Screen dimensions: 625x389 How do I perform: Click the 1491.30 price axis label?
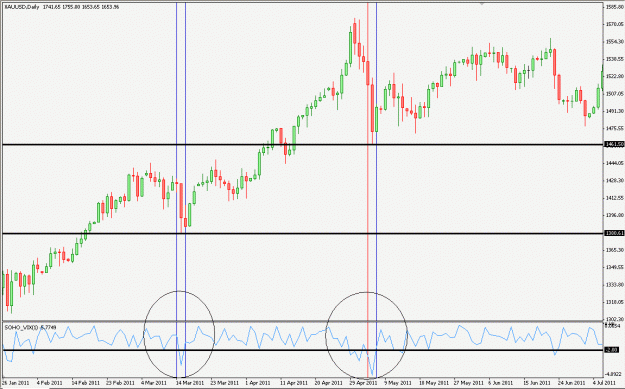pyautogui.click(x=615, y=111)
